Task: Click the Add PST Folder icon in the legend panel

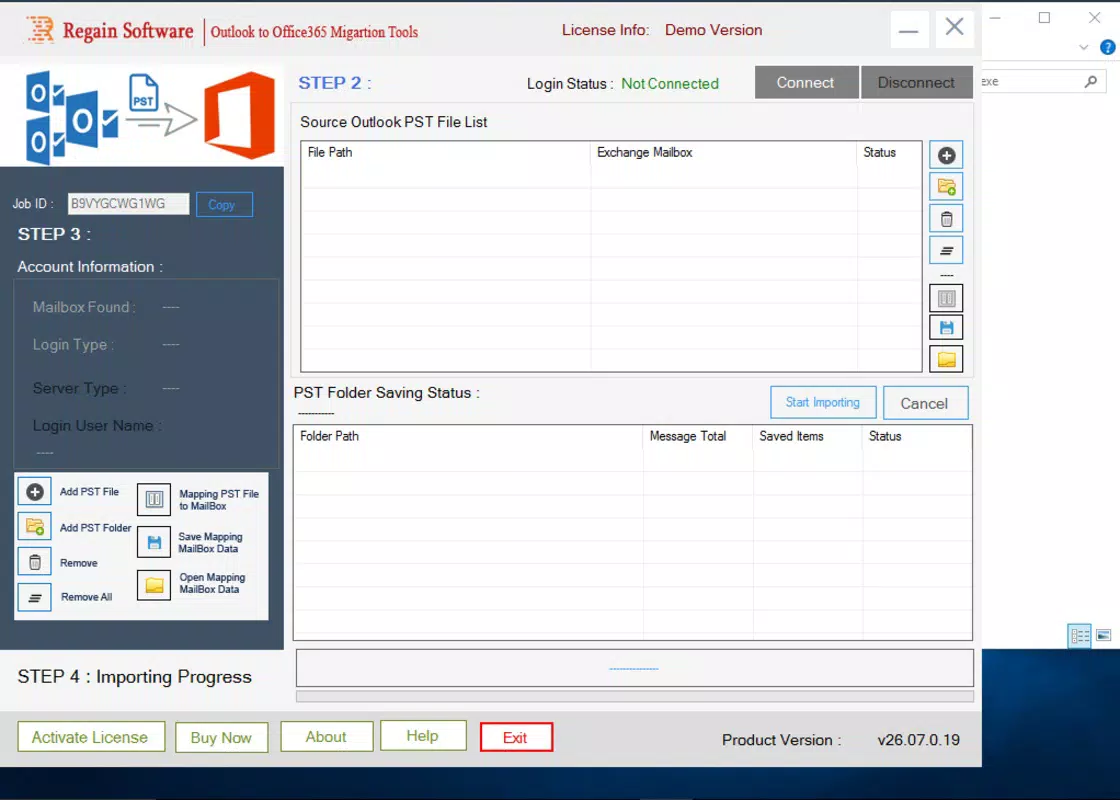Action: tap(34, 526)
